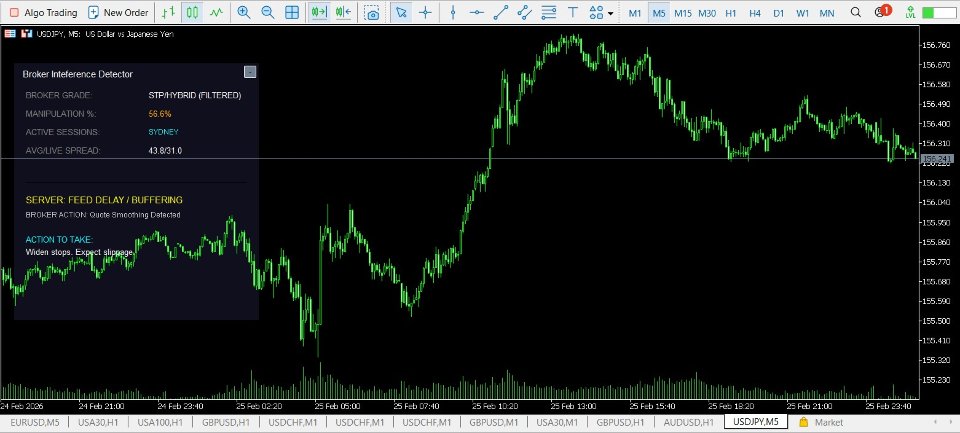Click the Broker Inteference Detector title
This screenshot has width=960, height=433.
78,74
